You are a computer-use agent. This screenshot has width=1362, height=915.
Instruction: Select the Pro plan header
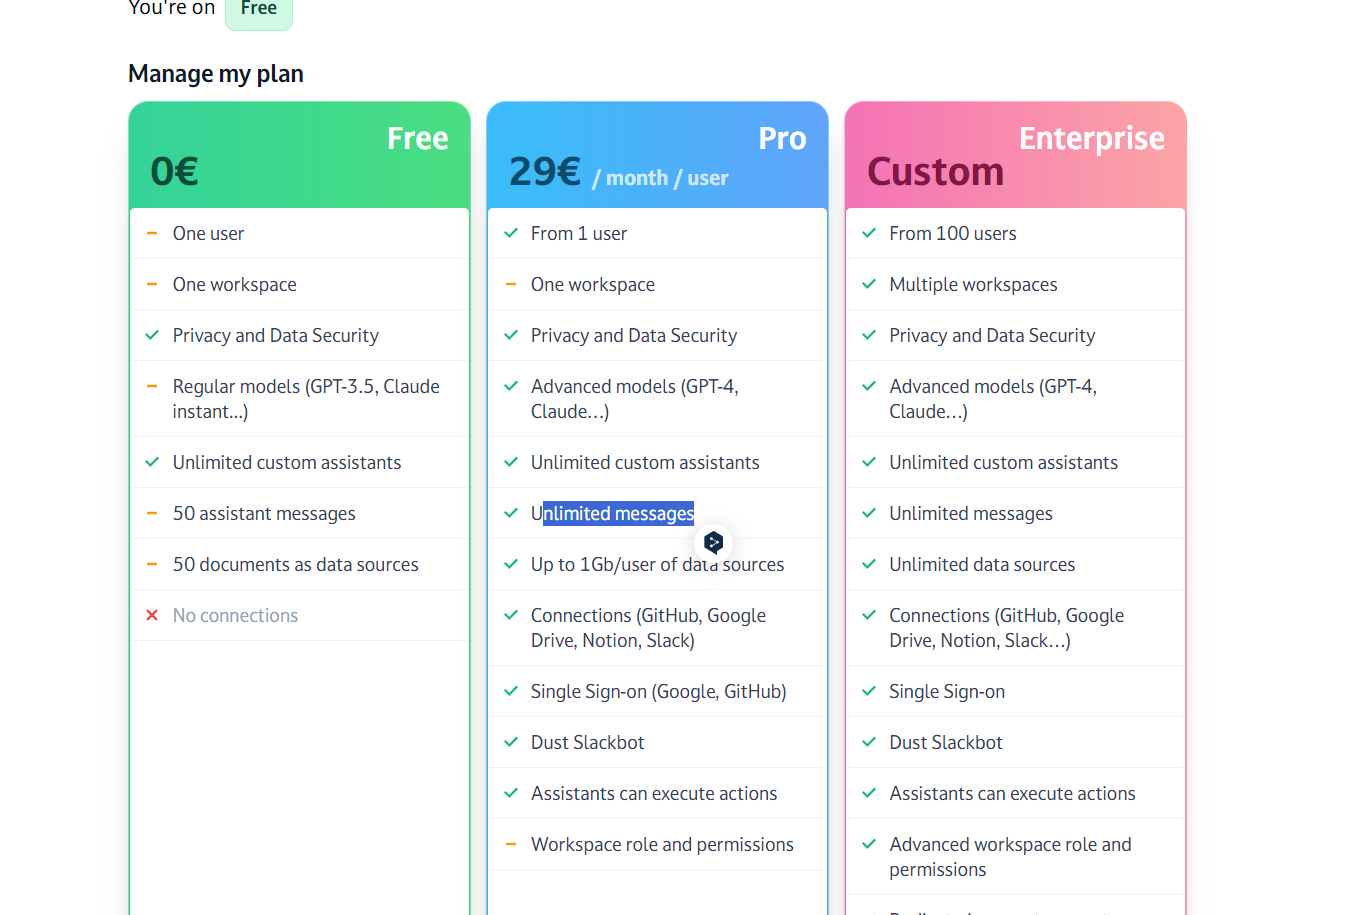(657, 155)
